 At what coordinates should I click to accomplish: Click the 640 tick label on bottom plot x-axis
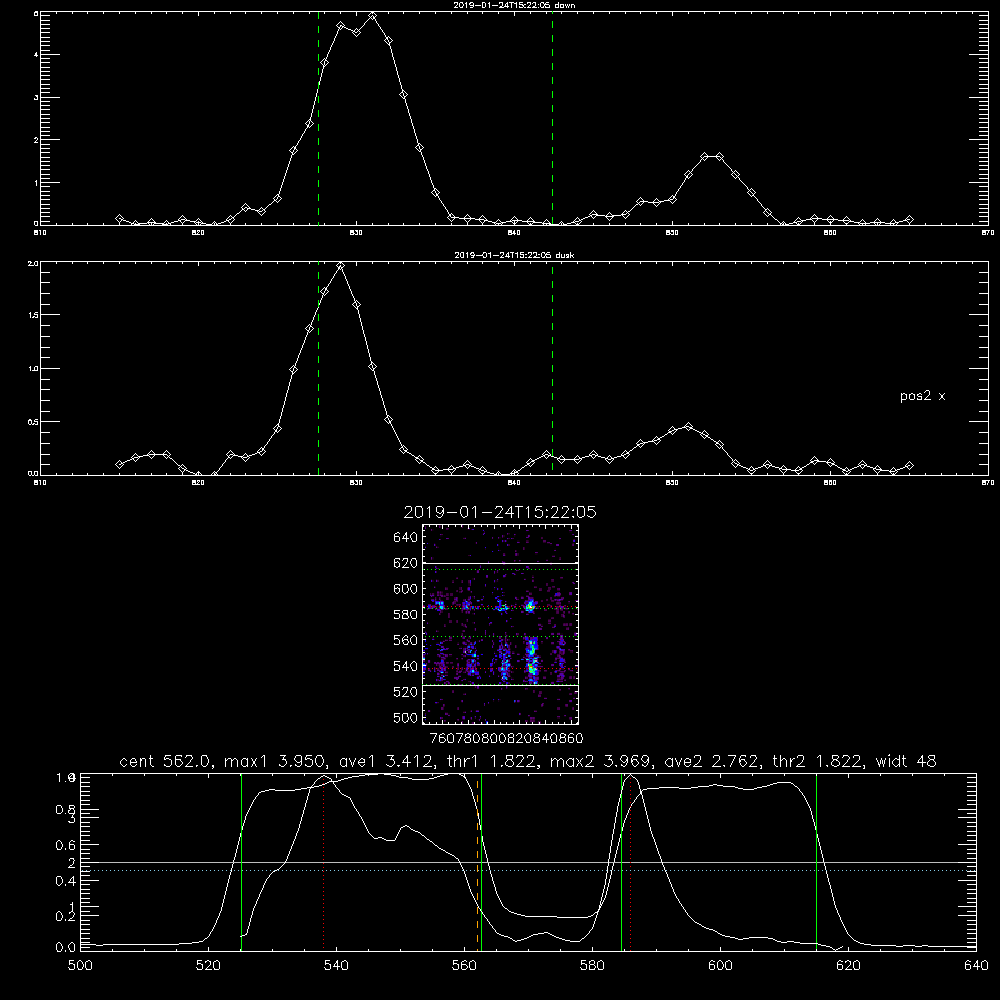tap(976, 966)
